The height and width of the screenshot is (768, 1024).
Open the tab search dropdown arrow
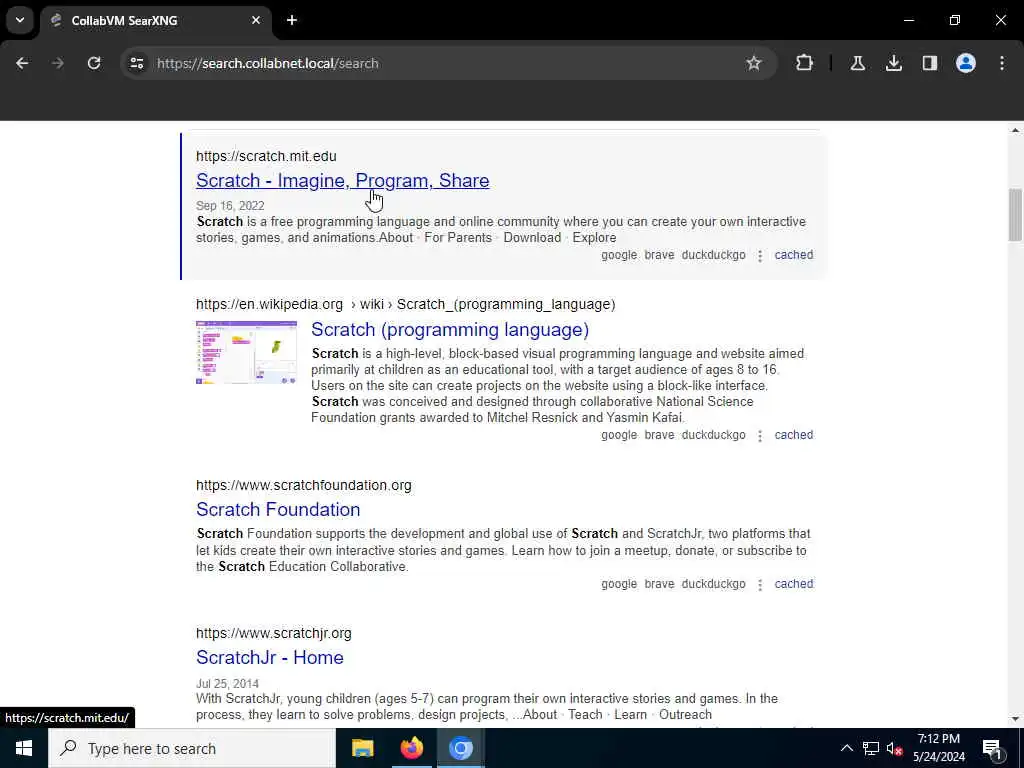[20, 20]
